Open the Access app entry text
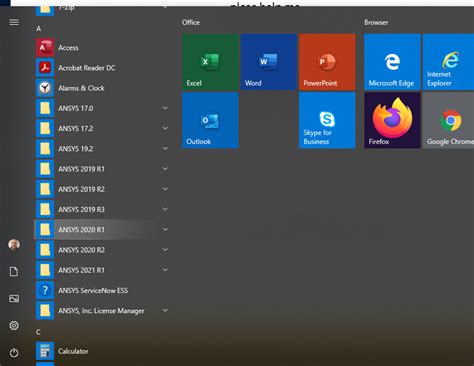The image size is (474, 366). tap(68, 48)
